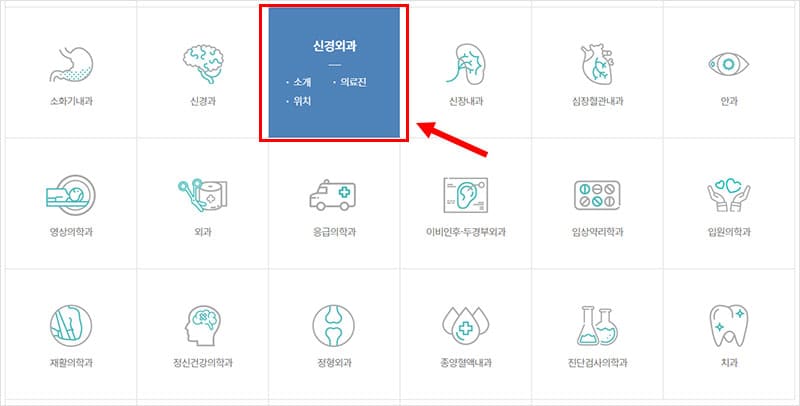Viewport: 800px width, 406px height.
Task: Open the 영상의학과 MRI scanner icon
Action: (x=70, y=195)
